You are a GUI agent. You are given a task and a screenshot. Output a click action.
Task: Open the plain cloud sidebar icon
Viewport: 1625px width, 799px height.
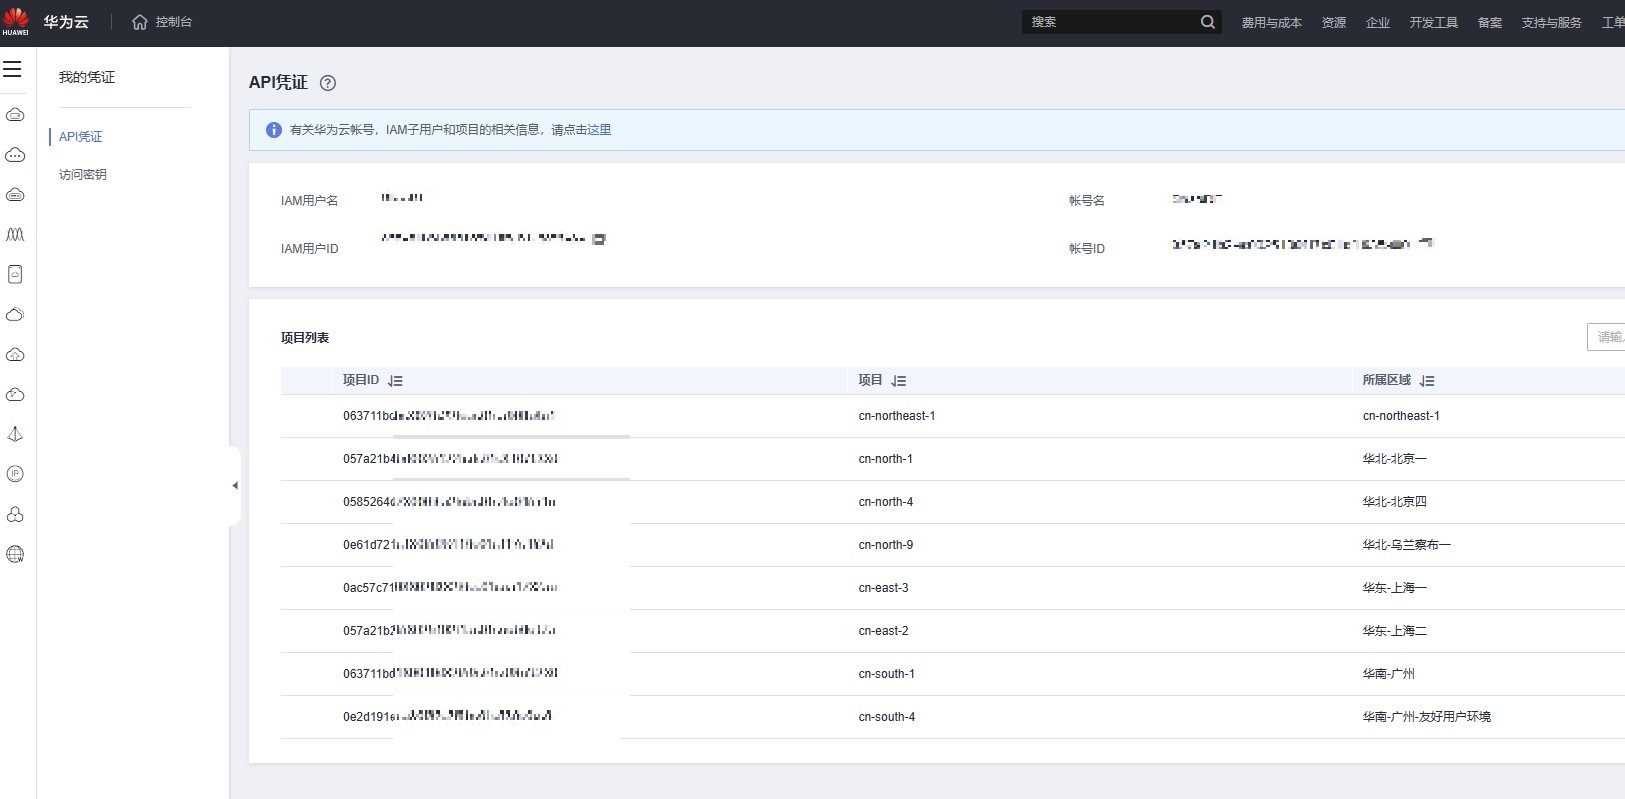click(15, 315)
